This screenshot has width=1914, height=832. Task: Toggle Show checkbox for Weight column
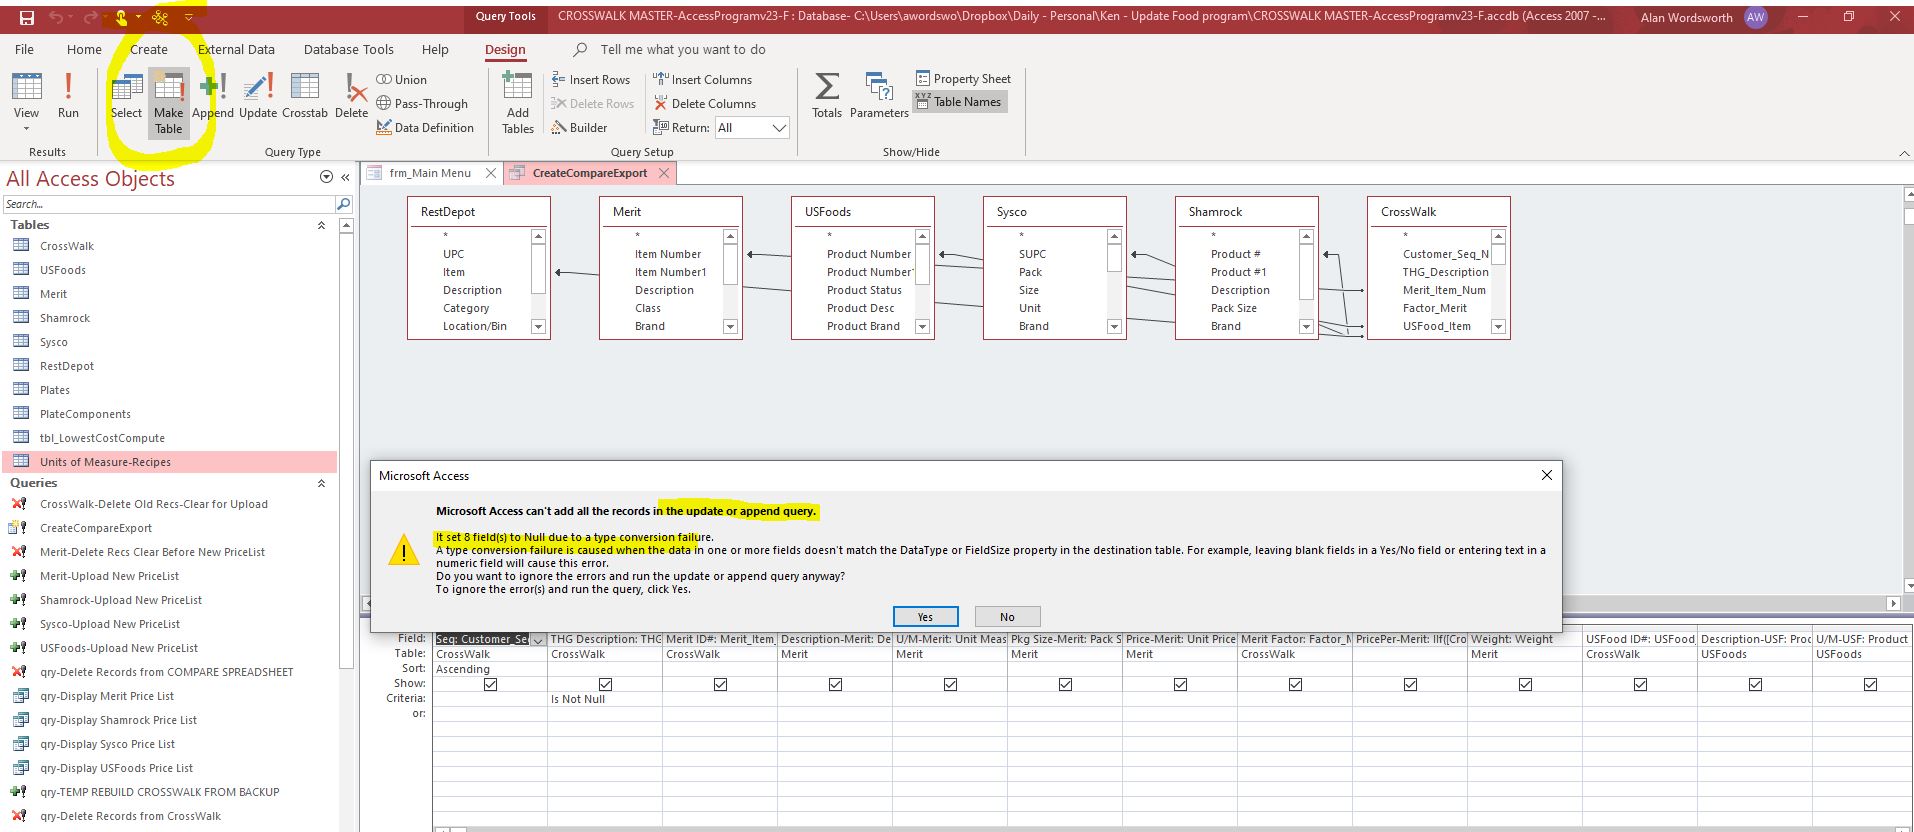1525,685
